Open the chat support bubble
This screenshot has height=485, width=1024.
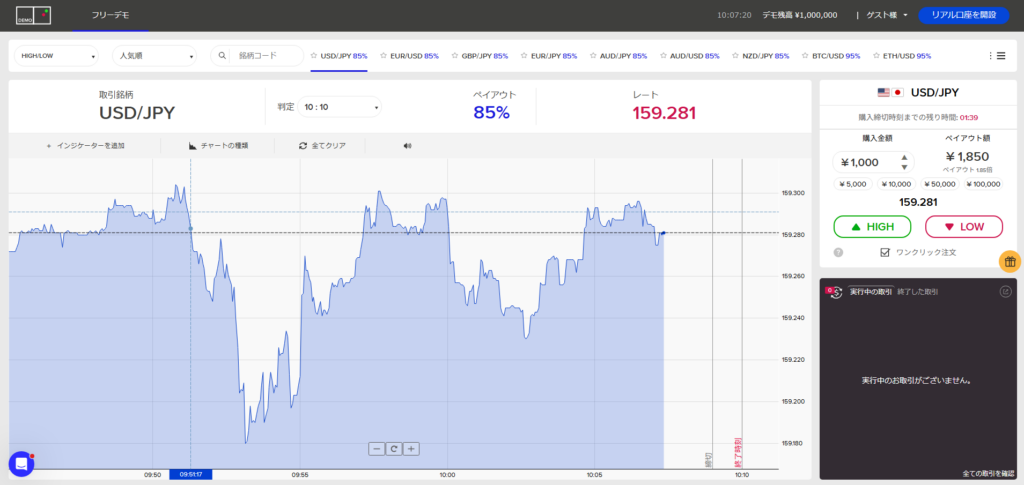click(x=21, y=464)
